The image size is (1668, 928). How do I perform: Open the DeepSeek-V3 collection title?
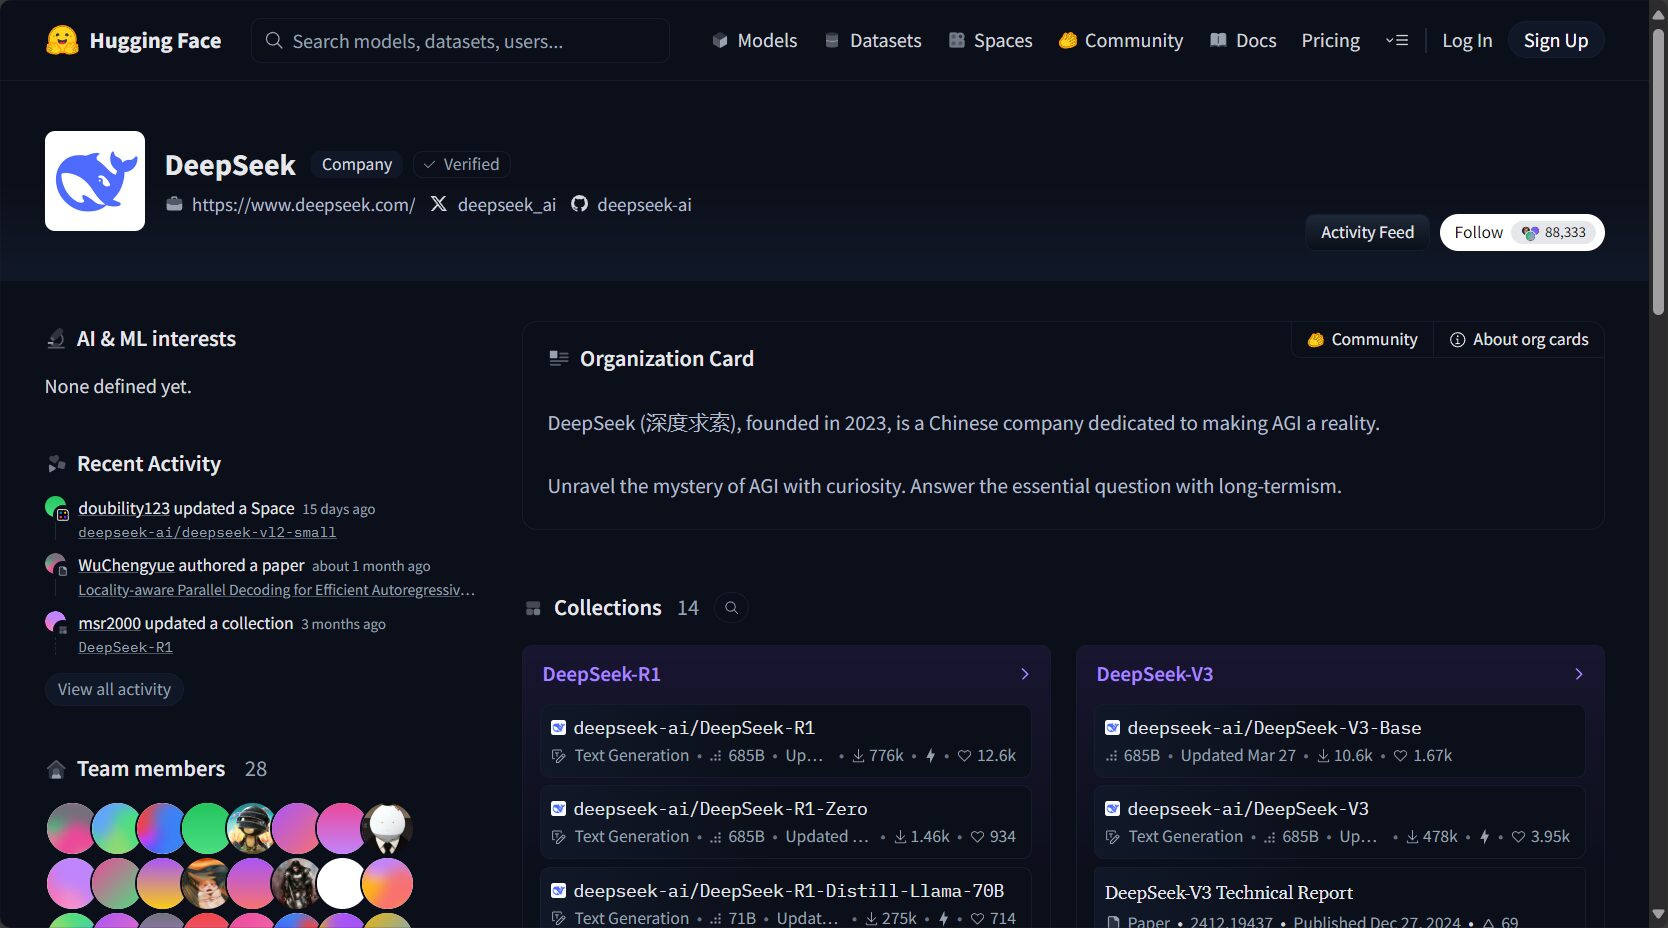(1154, 674)
